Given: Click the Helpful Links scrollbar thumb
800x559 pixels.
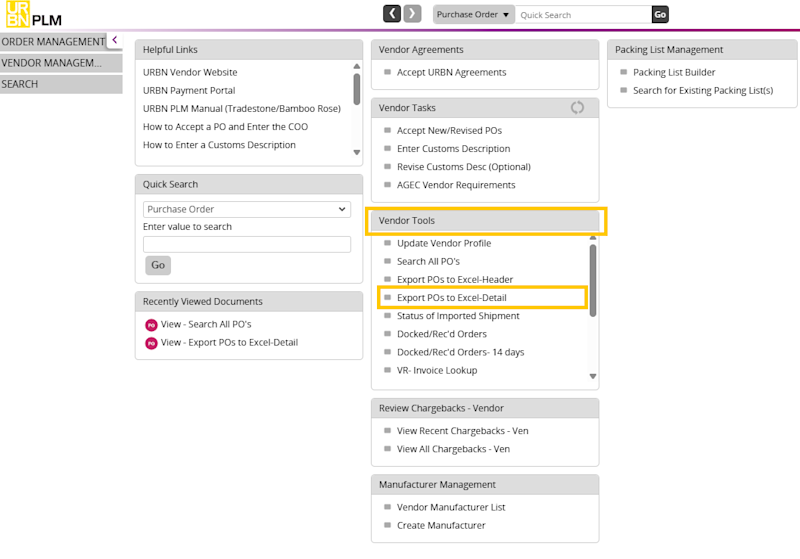Looking at the screenshot, I should click(357, 89).
